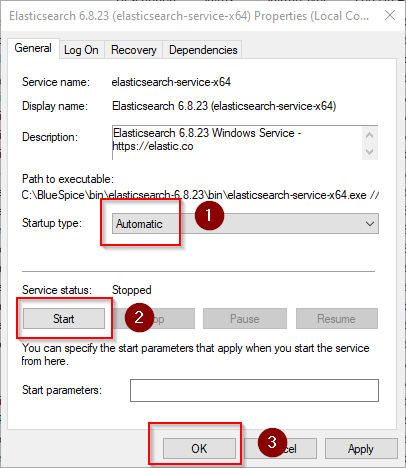Click the Resume service button
Screen dimensions: 406x468
click(x=337, y=319)
